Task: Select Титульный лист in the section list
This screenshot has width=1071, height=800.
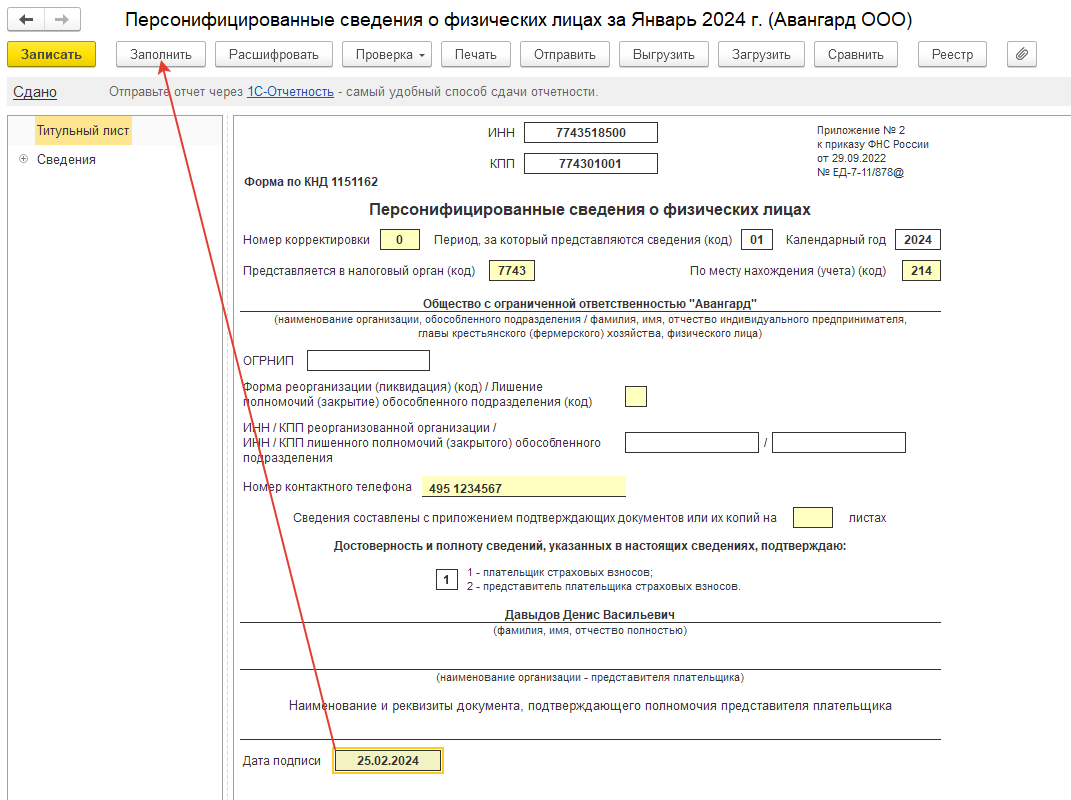Action: click(83, 130)
